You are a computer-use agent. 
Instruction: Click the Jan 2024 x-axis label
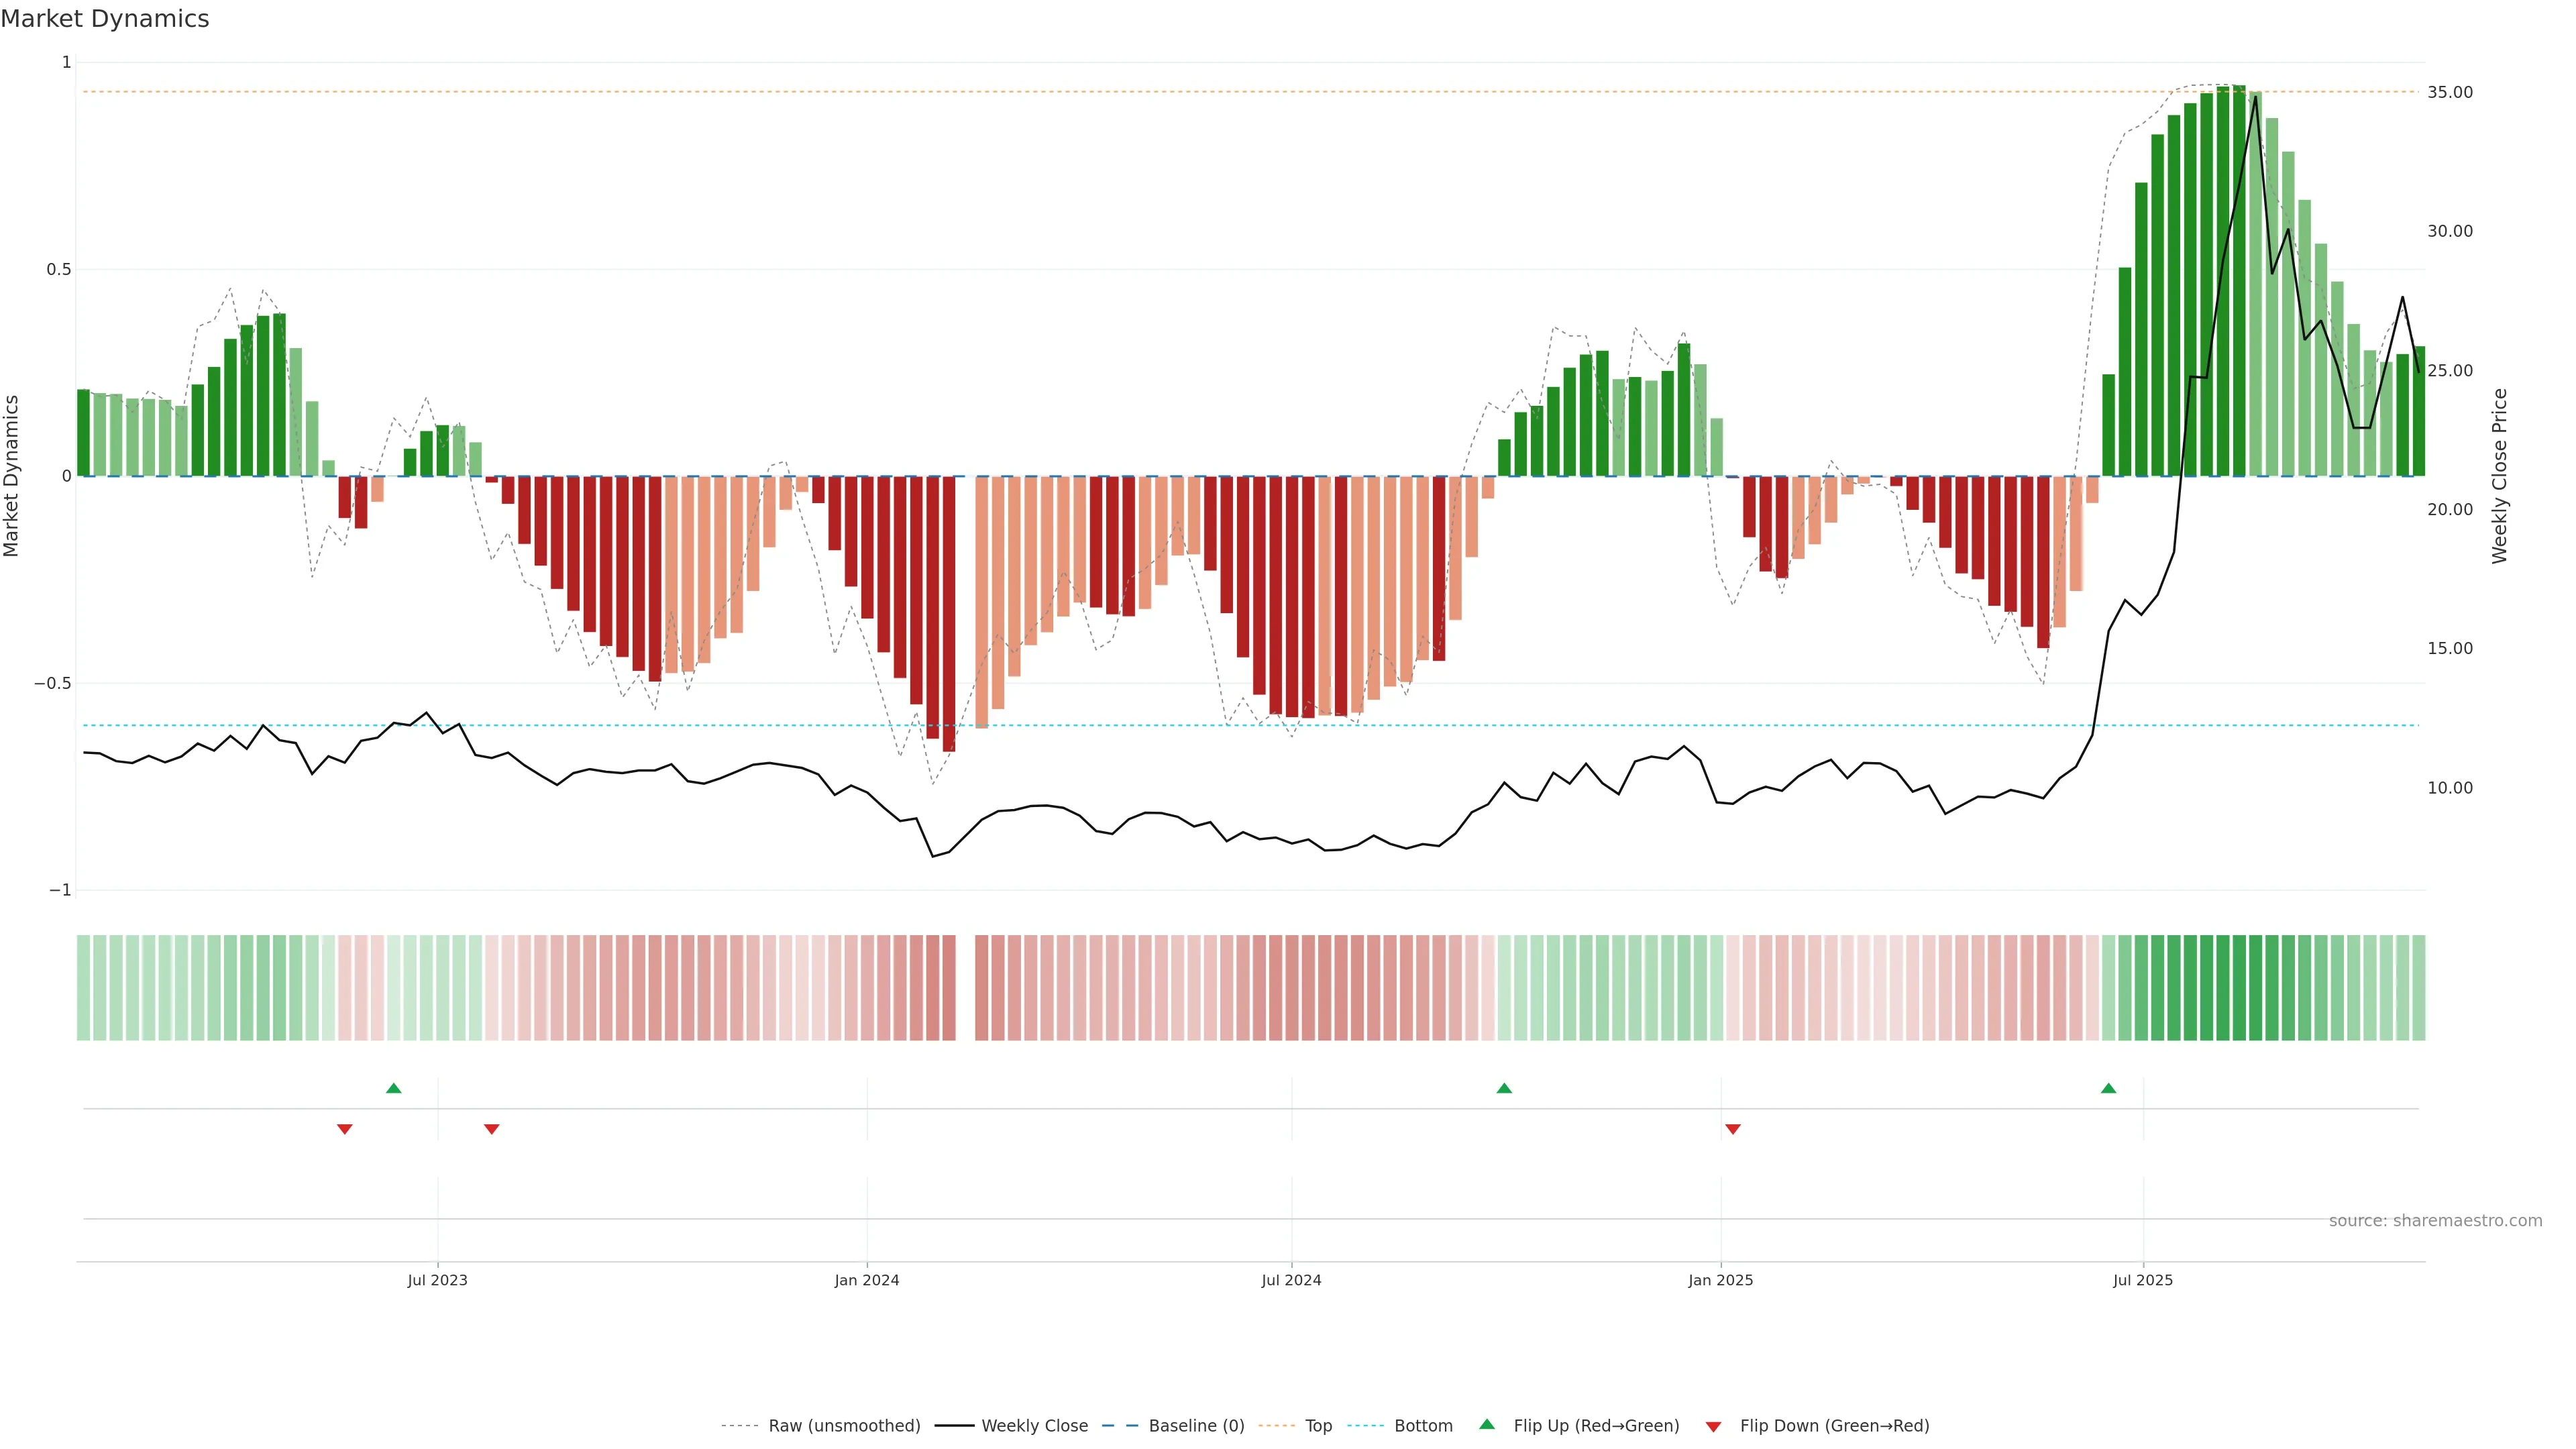click(x=867, y=1280)
